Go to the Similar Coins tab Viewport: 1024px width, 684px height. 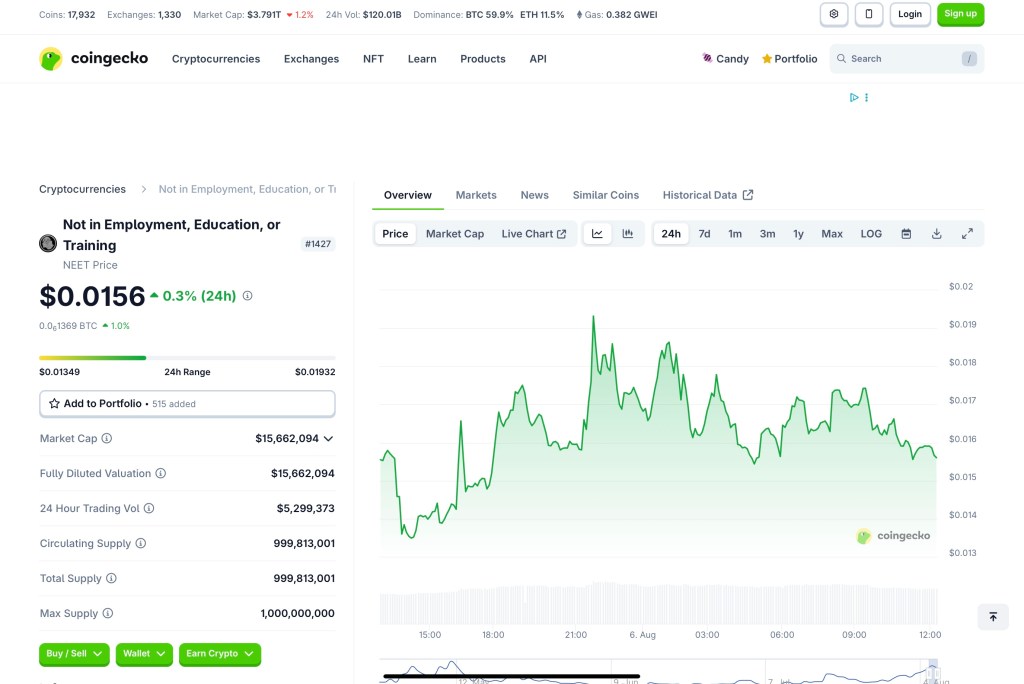[x=605, y=195]
